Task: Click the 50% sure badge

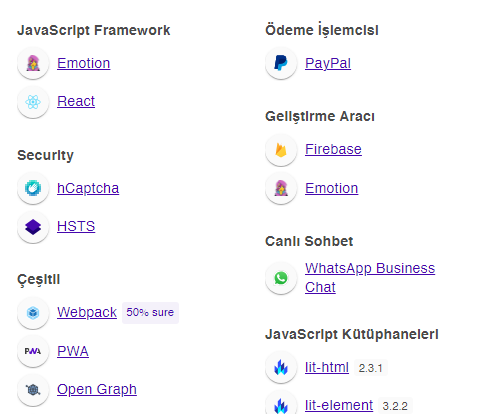Action: (x=150, y=313)
